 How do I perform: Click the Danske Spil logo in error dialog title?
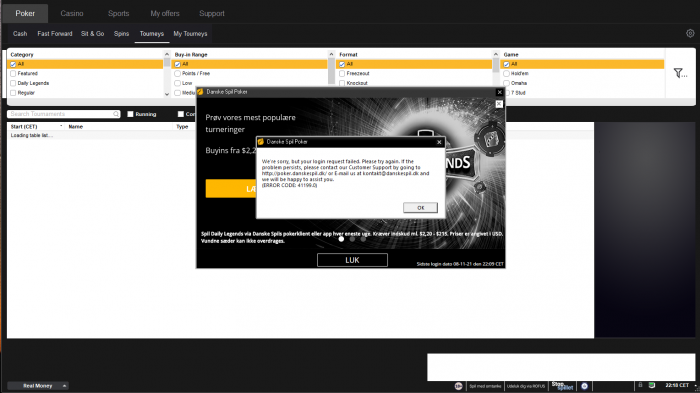point(261,142)
